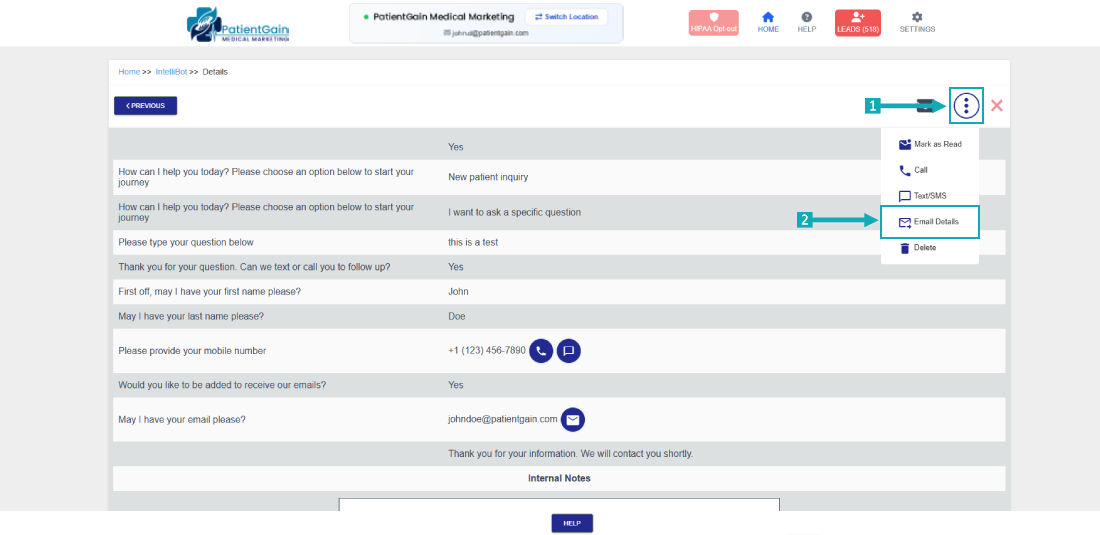The width and height of the screenshot is (1100, 535).
Task: Click 'Details' in the breadcrumb
Action: tap(215, 72)
